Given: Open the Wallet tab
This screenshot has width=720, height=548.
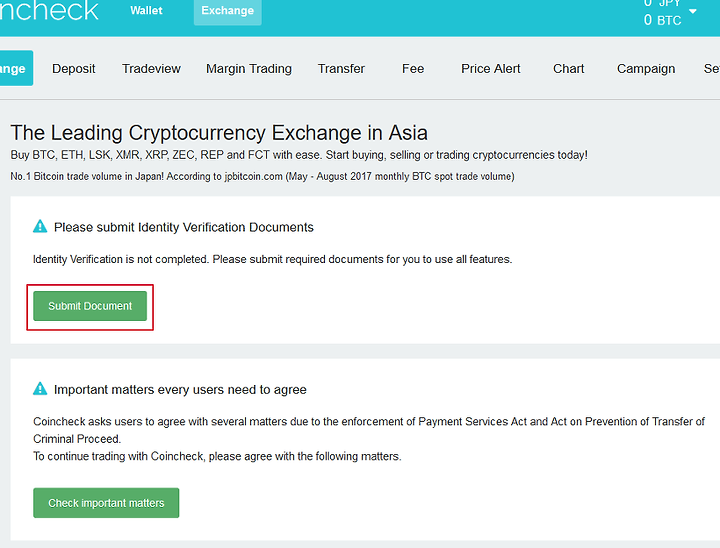Looking at the screenshot, I should (146, 11).
